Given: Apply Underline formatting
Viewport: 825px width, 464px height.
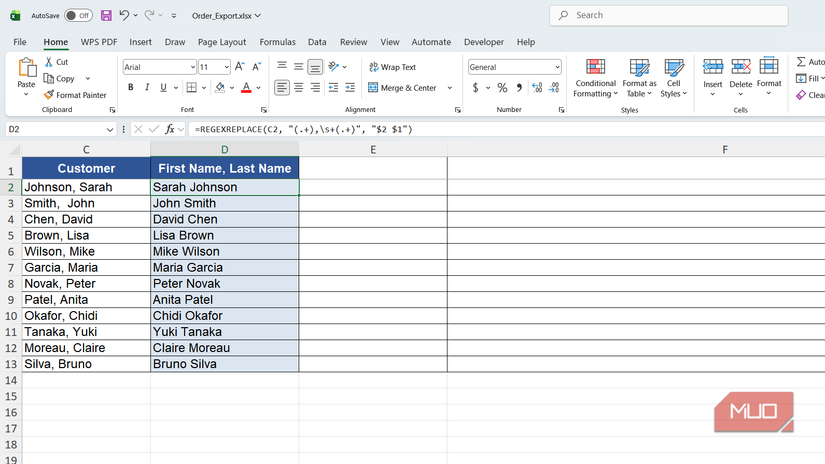Looking at the screenshot, I should pos(163,87).
